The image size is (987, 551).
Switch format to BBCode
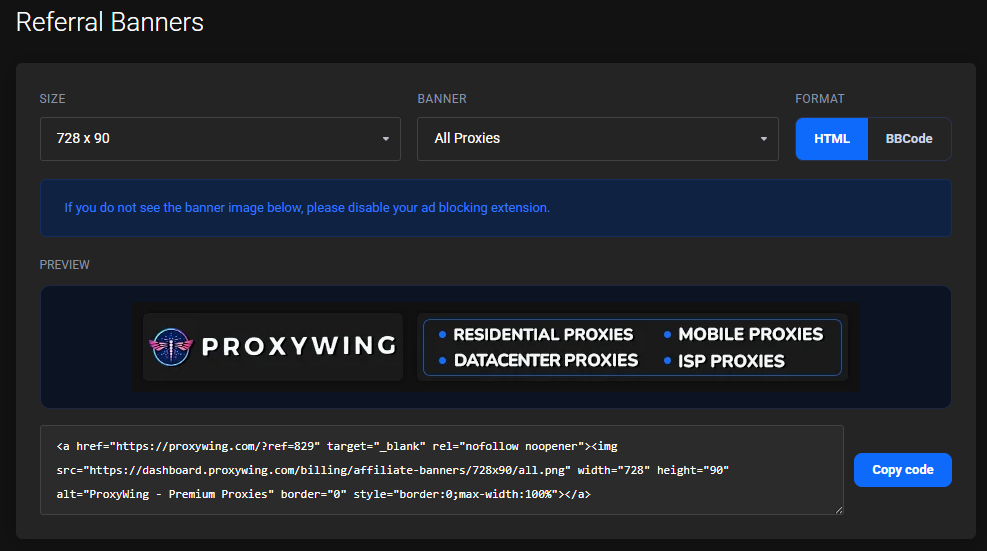coord(909,139)
